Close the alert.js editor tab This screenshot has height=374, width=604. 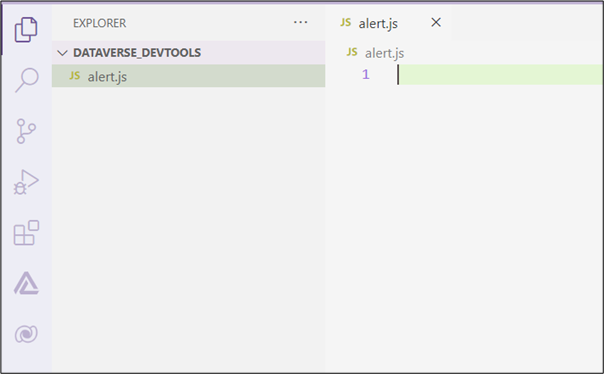(436, 22)
